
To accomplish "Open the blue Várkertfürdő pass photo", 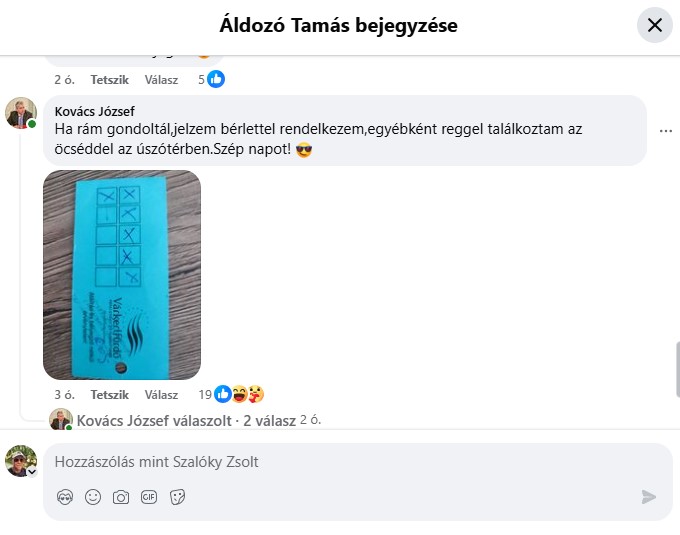I will 122,275.
